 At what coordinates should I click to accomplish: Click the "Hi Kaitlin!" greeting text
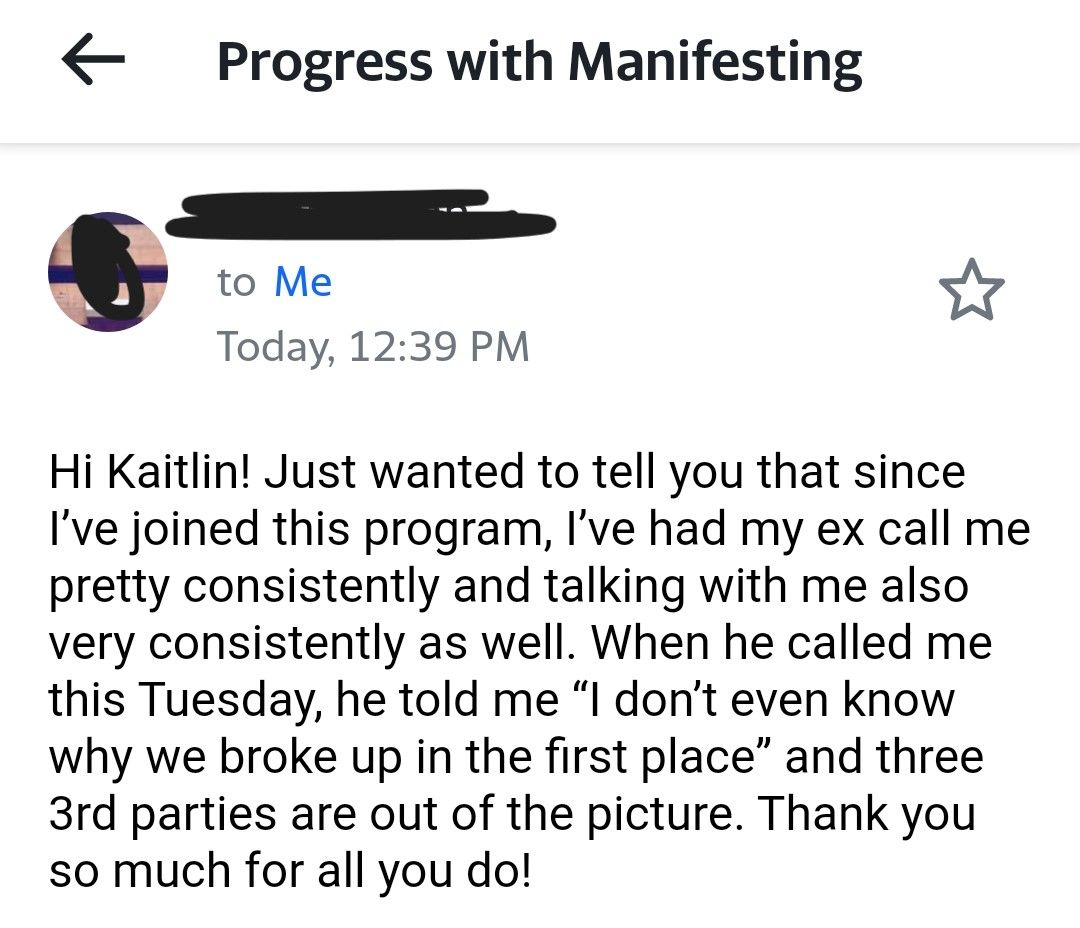point(149,472)
